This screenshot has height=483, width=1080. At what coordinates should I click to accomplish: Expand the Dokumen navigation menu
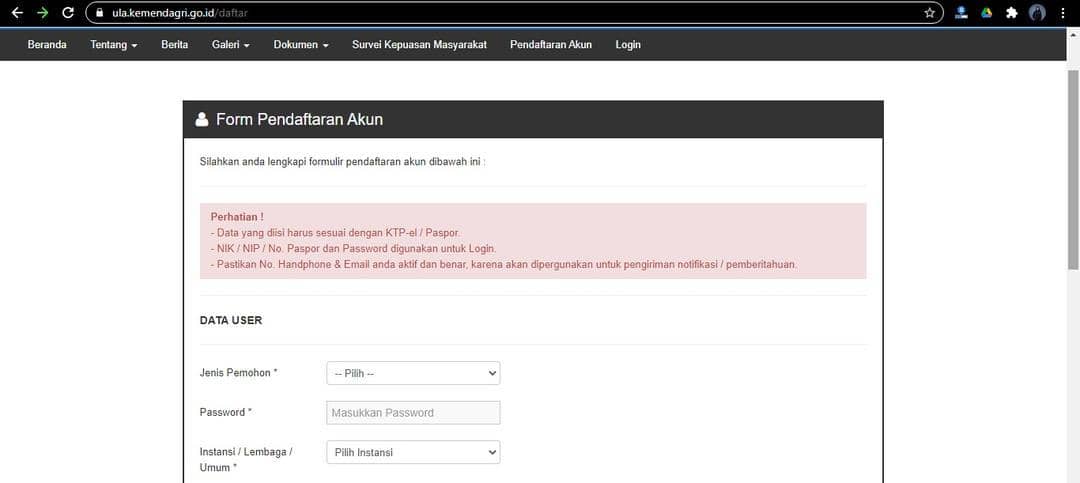[300, 45]
